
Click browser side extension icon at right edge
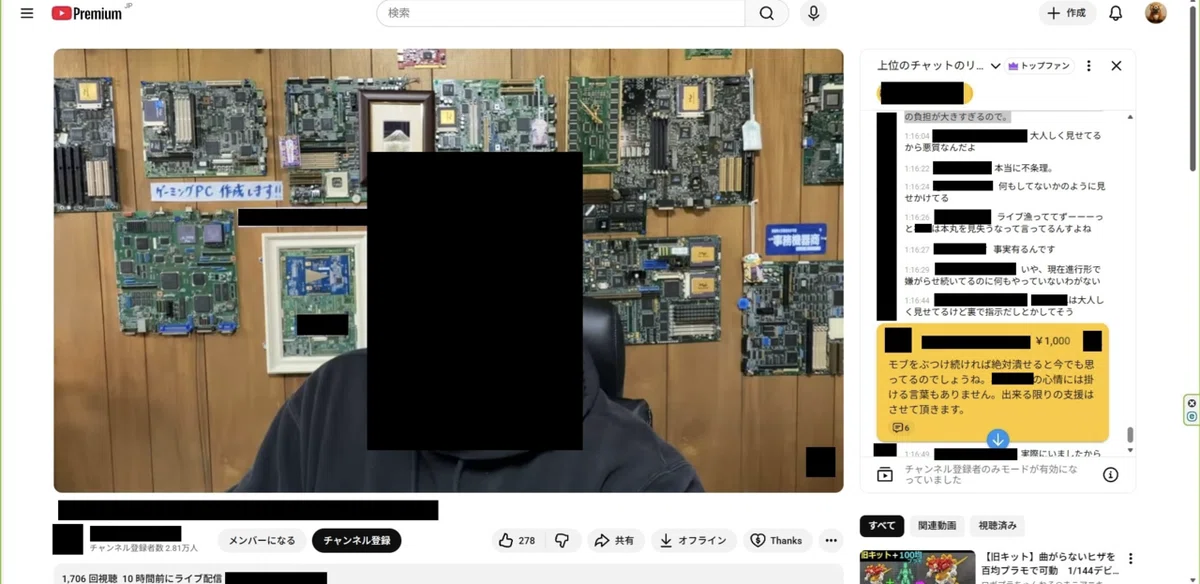[1191, 409]
